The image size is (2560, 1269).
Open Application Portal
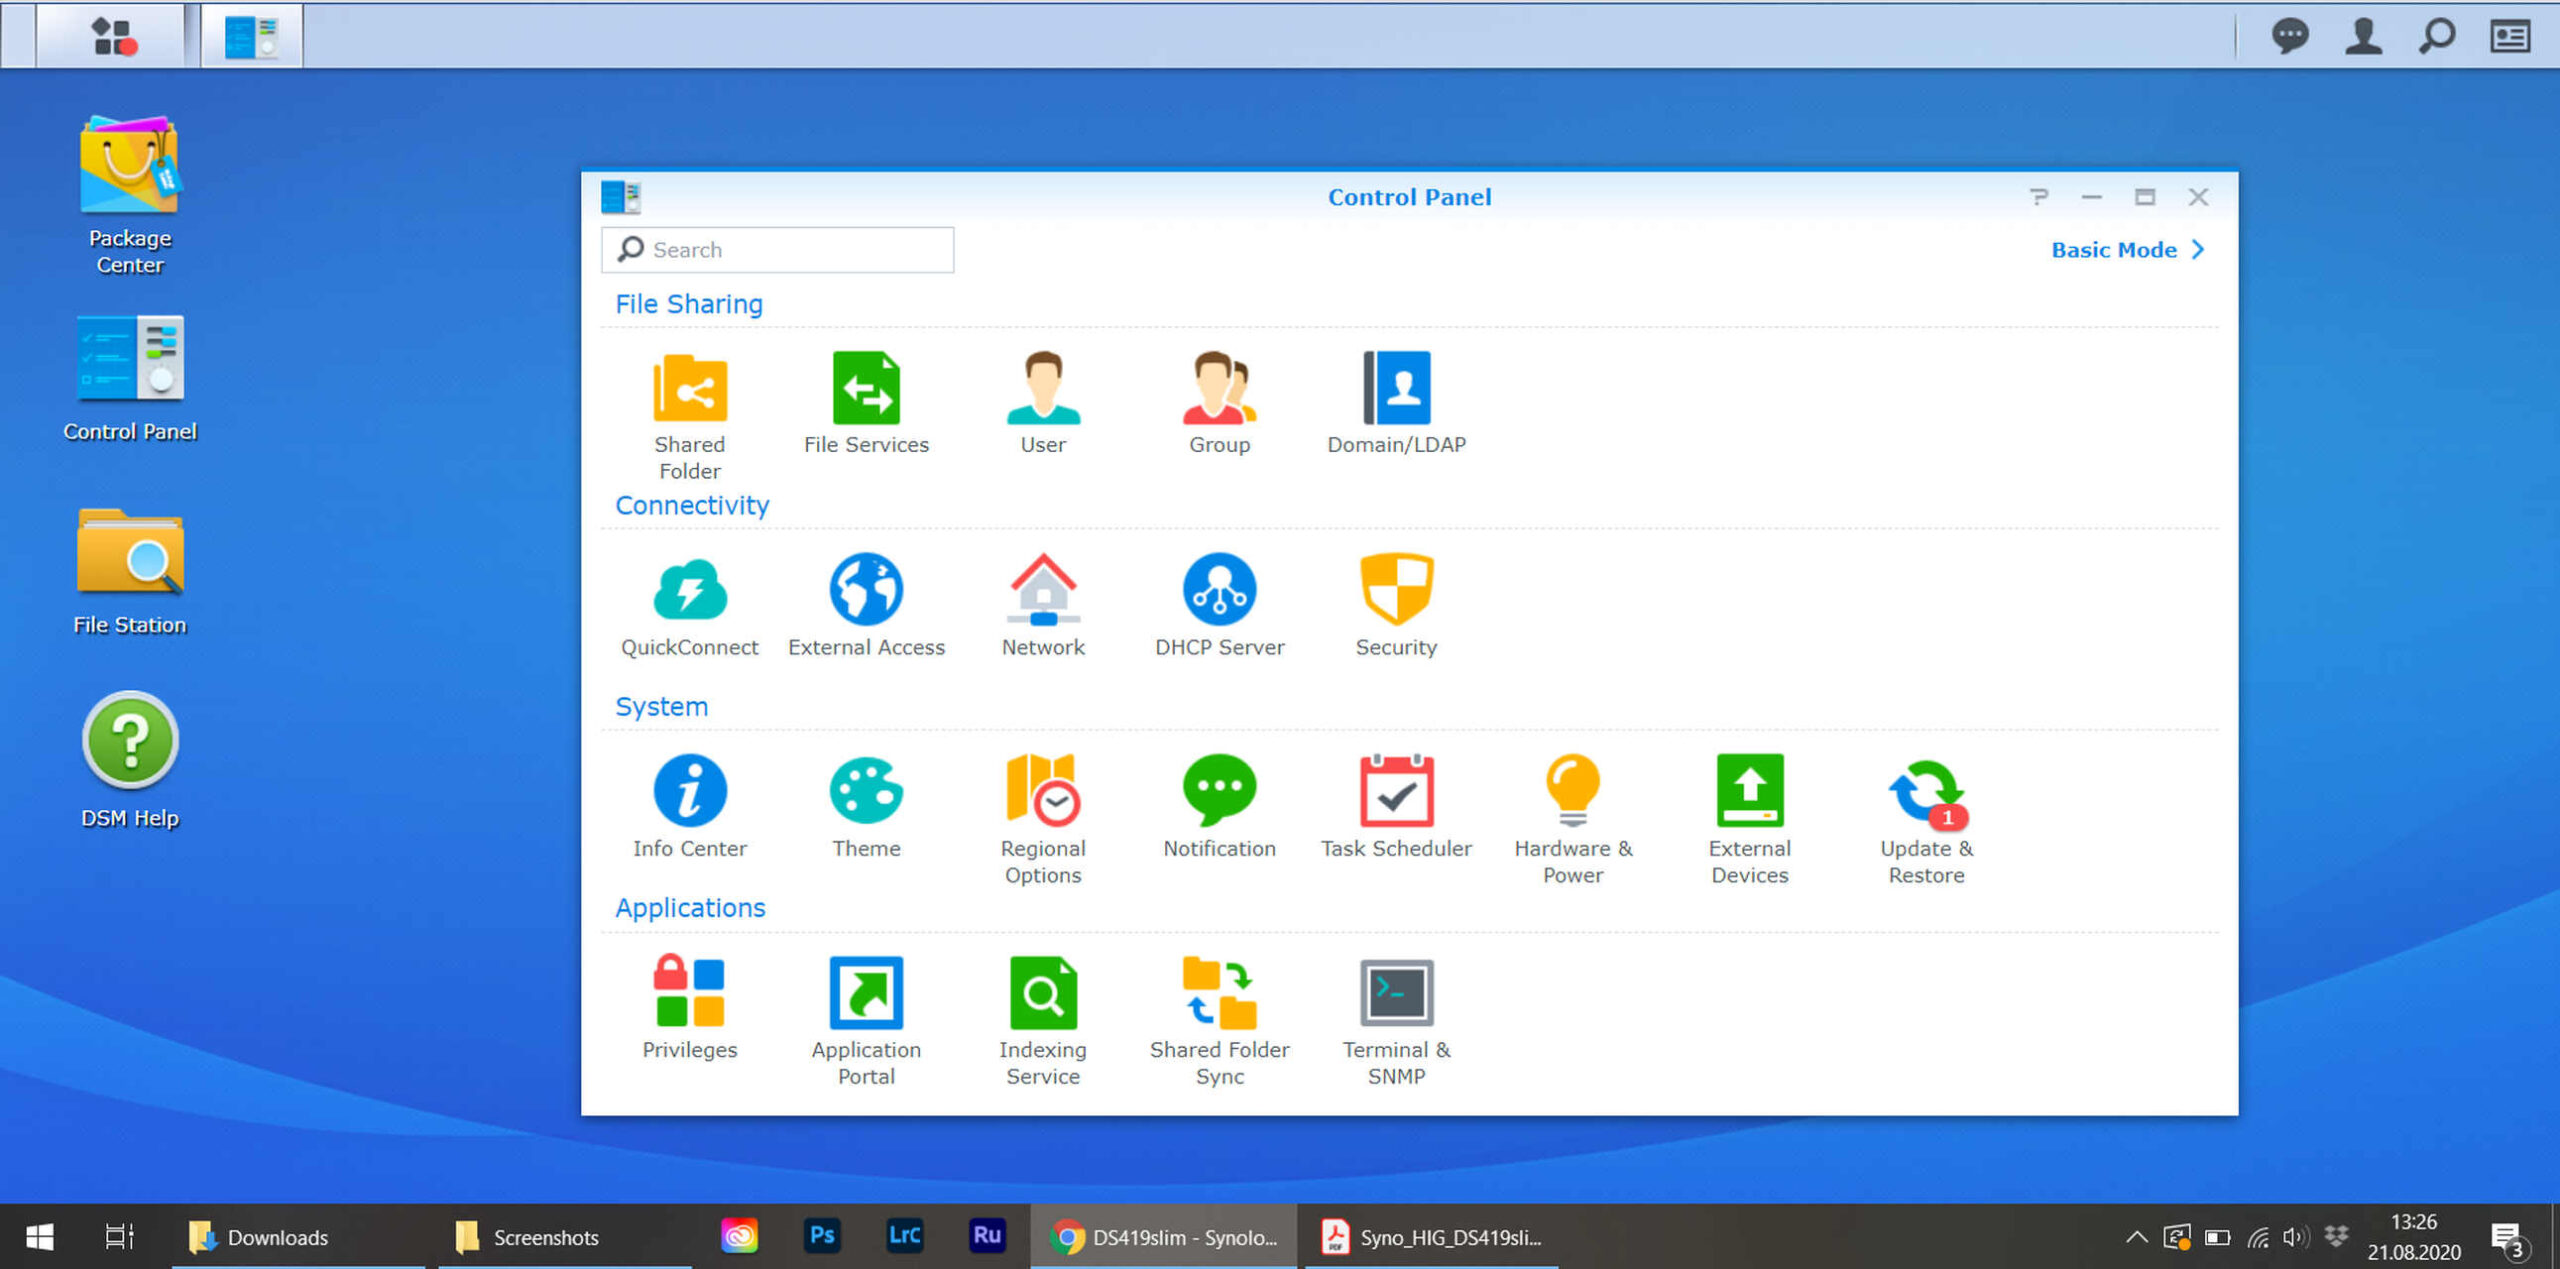point(866,1020)
